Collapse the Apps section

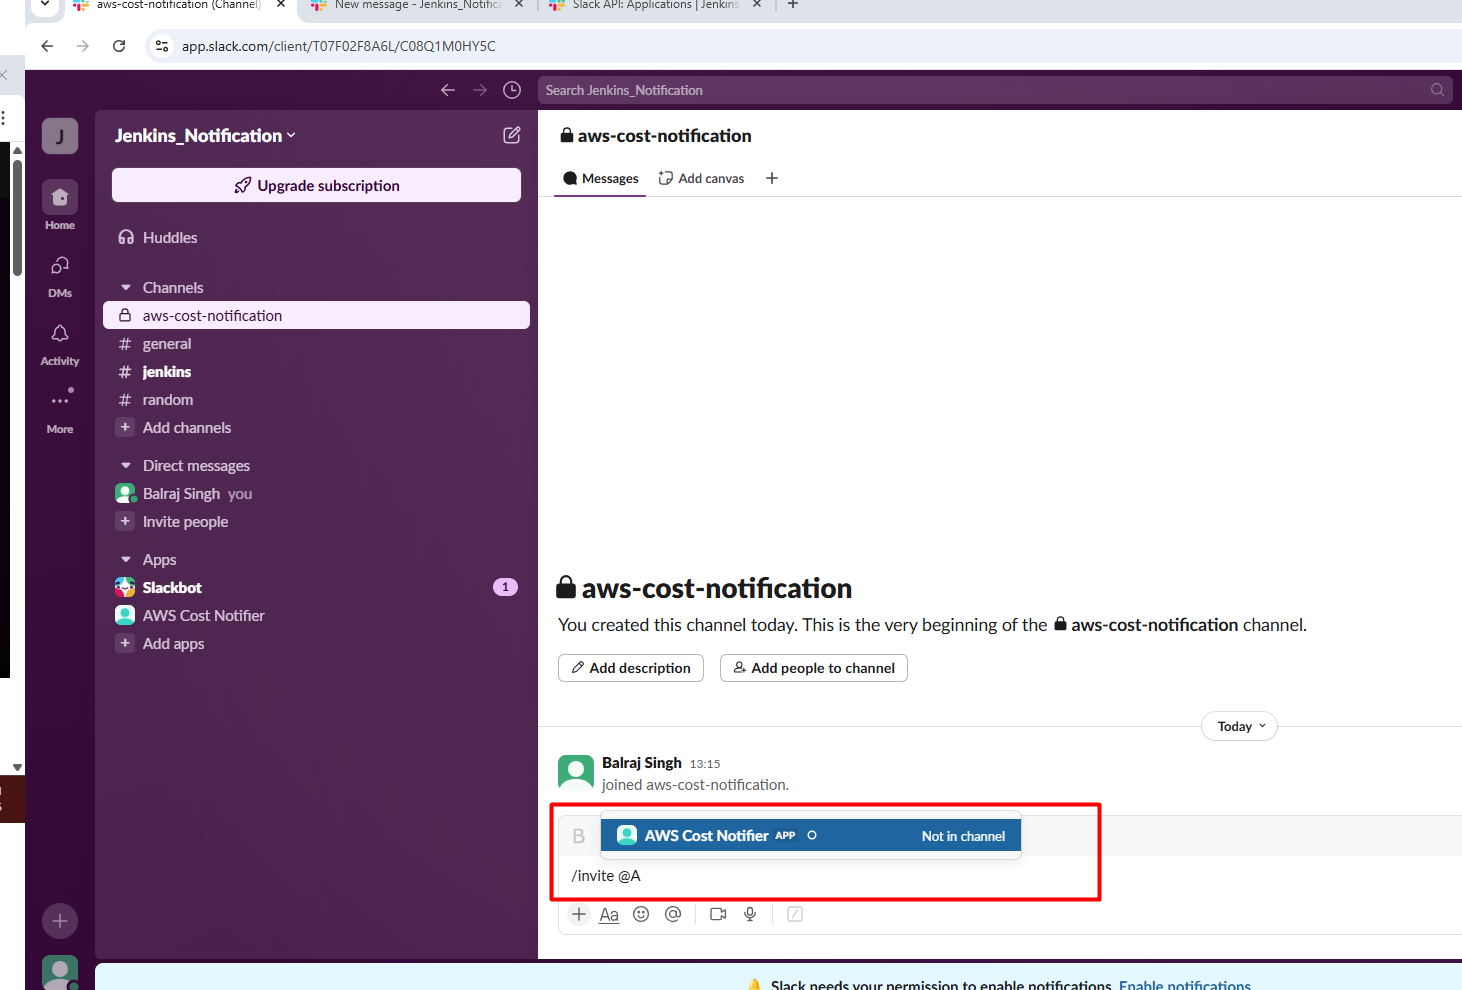[126, 560]
